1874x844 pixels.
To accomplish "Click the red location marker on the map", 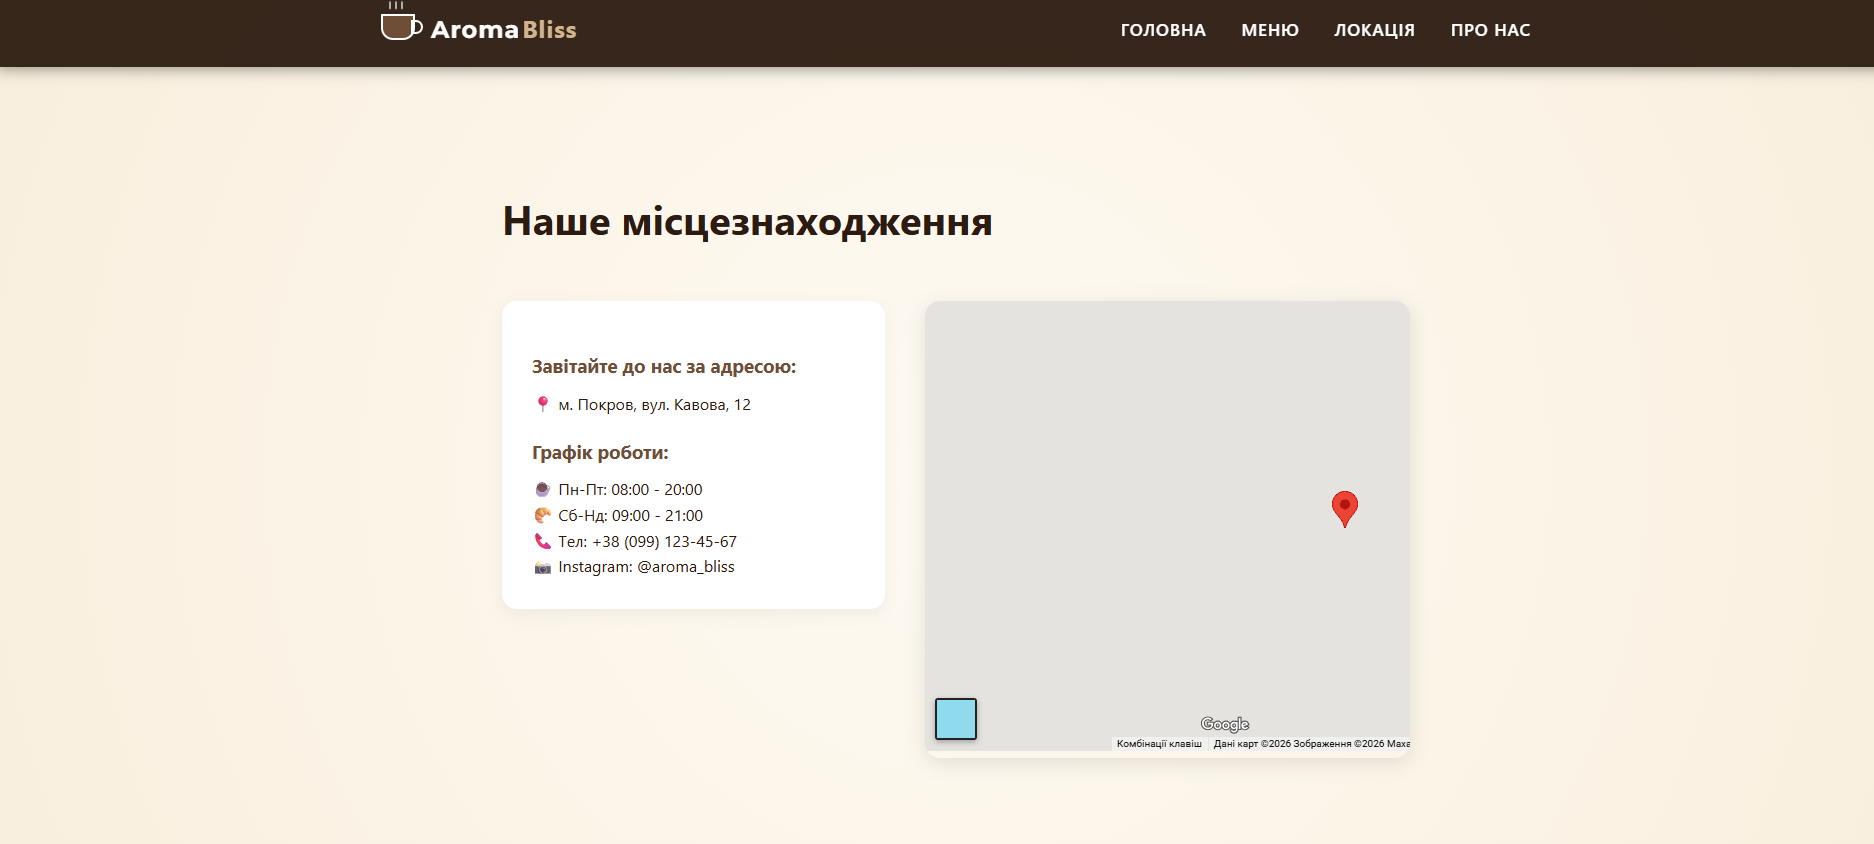I will click(1344, 507).
